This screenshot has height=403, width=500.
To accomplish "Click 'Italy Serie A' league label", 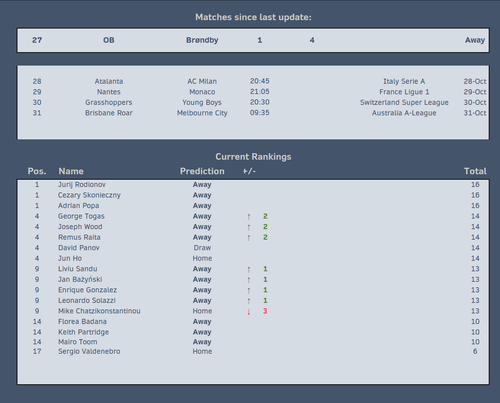I will [x=404, y=81].
